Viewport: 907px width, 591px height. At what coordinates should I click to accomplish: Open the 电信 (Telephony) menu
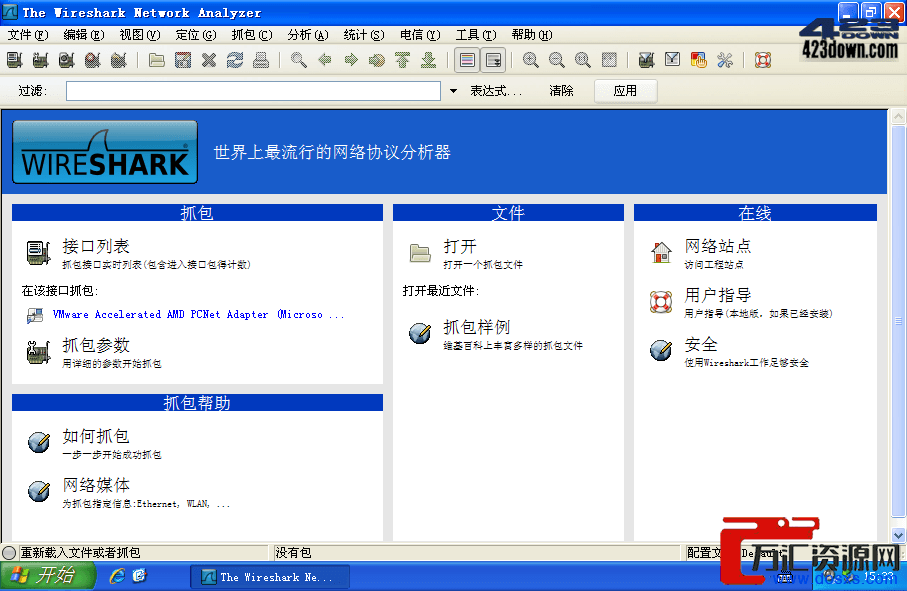pos(420,35)
